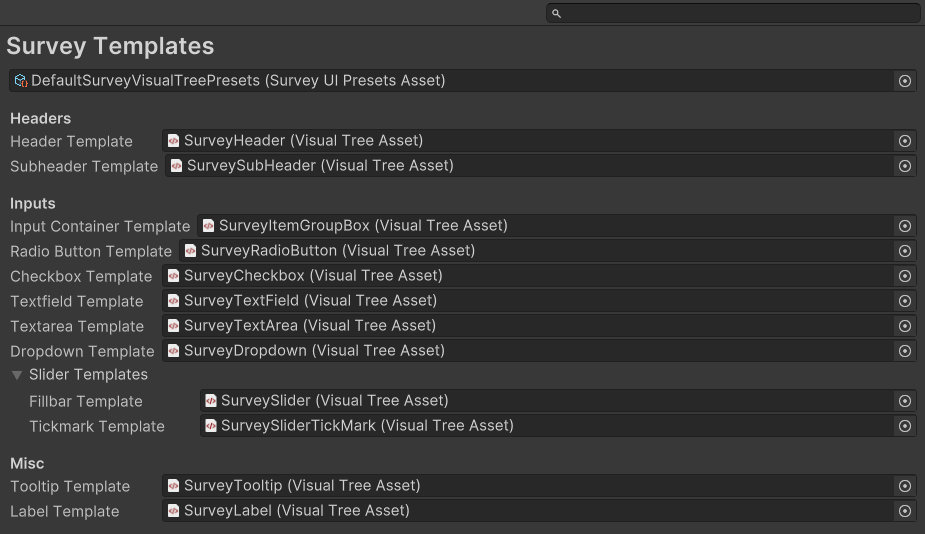Open object picker for Tooltip Template

point(904,486)
